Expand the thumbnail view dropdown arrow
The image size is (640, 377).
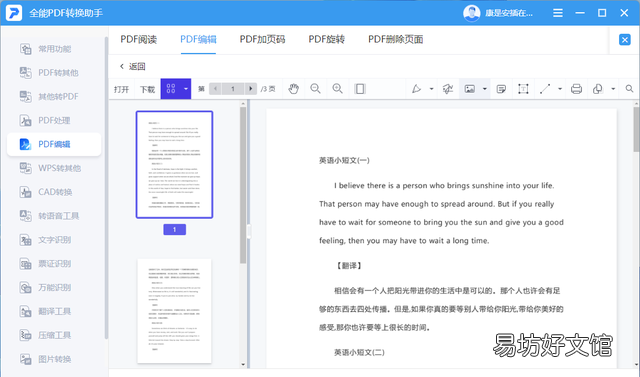(186, 89)
